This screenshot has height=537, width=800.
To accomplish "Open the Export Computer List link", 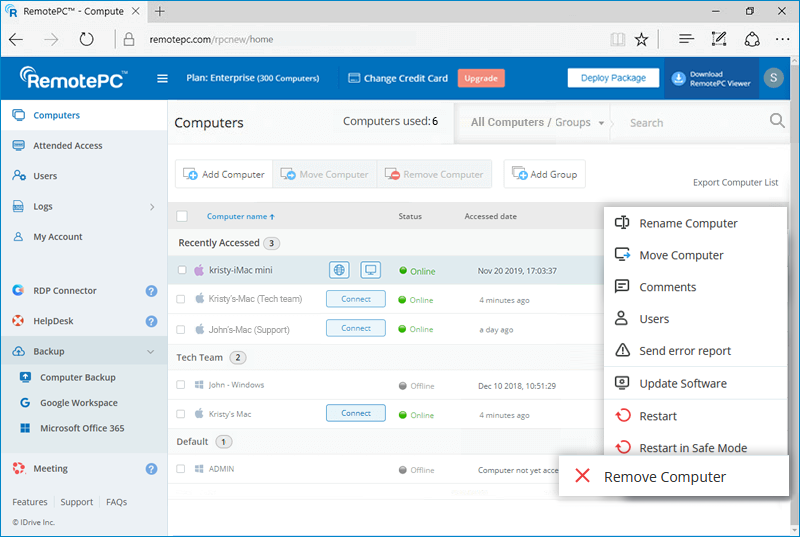I will tap(735, 183).
